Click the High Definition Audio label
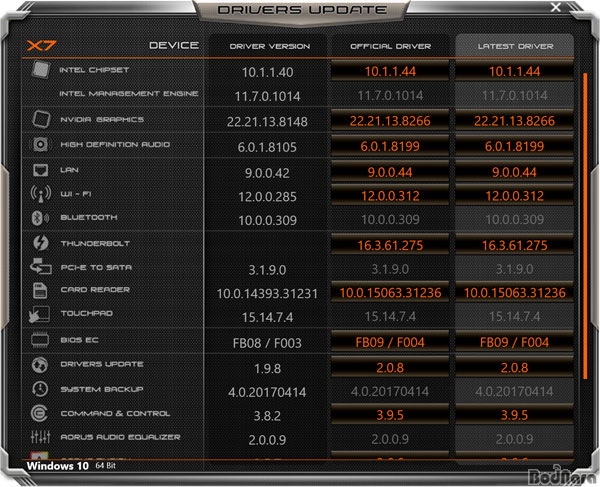The height and width of the screenshot is (487, 600). click(x=115, y=144)
